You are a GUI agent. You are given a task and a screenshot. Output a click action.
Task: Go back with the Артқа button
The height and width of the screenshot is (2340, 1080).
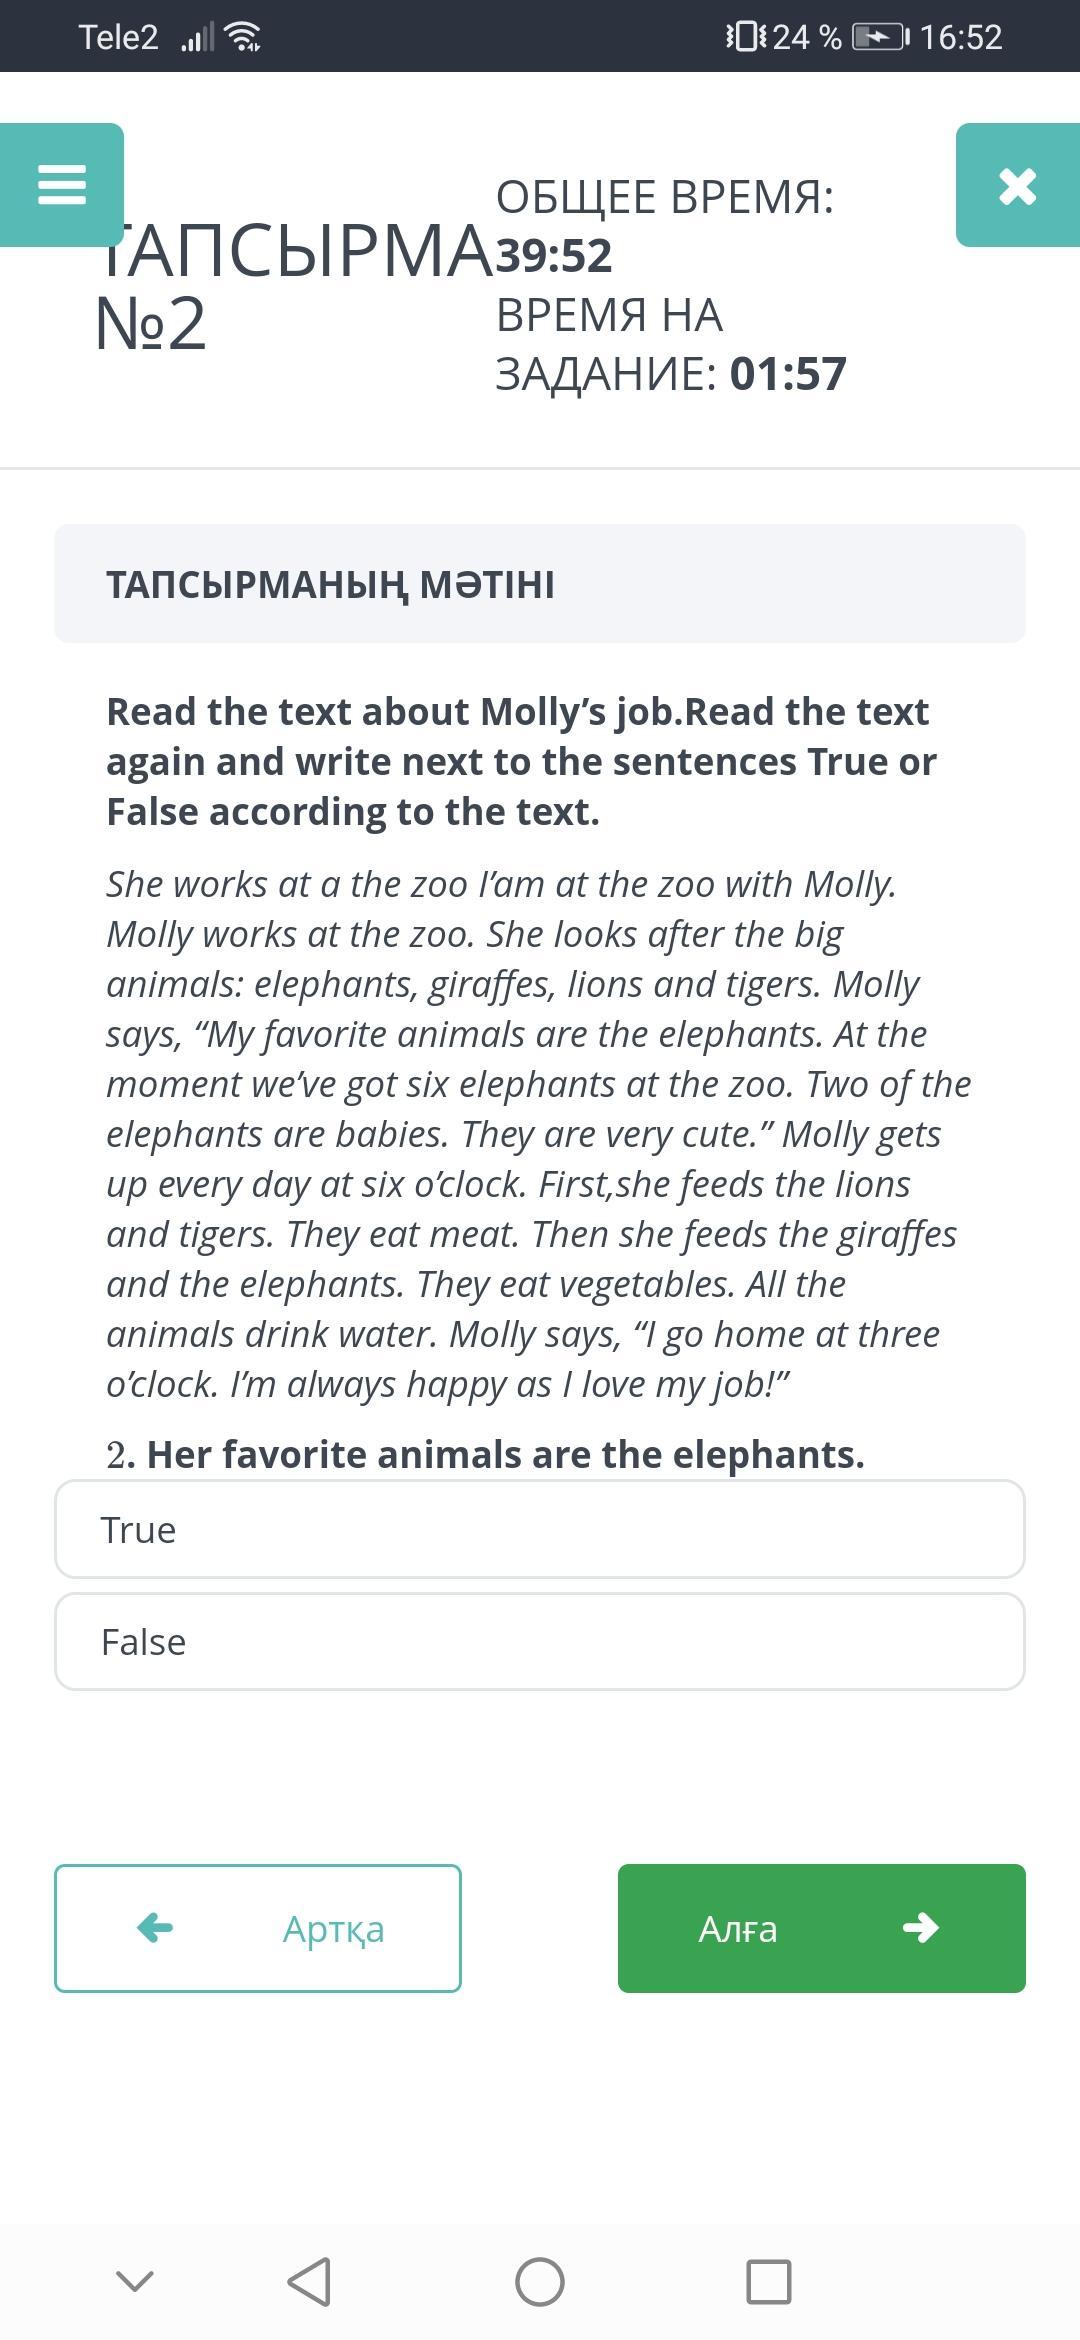(x=258, y=1928)
